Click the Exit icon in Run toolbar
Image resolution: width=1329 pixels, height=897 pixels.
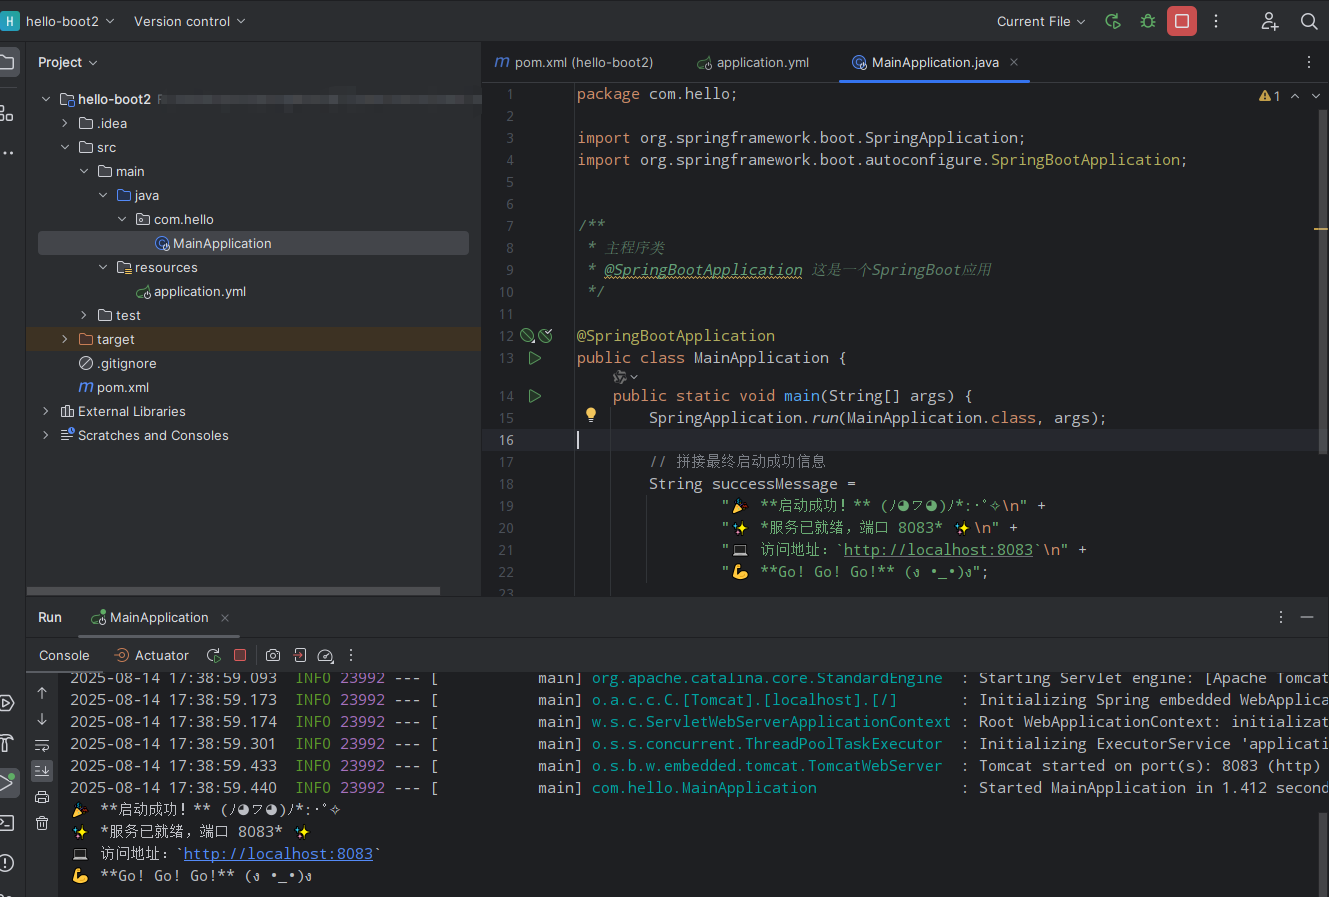[x=300, y=655]
